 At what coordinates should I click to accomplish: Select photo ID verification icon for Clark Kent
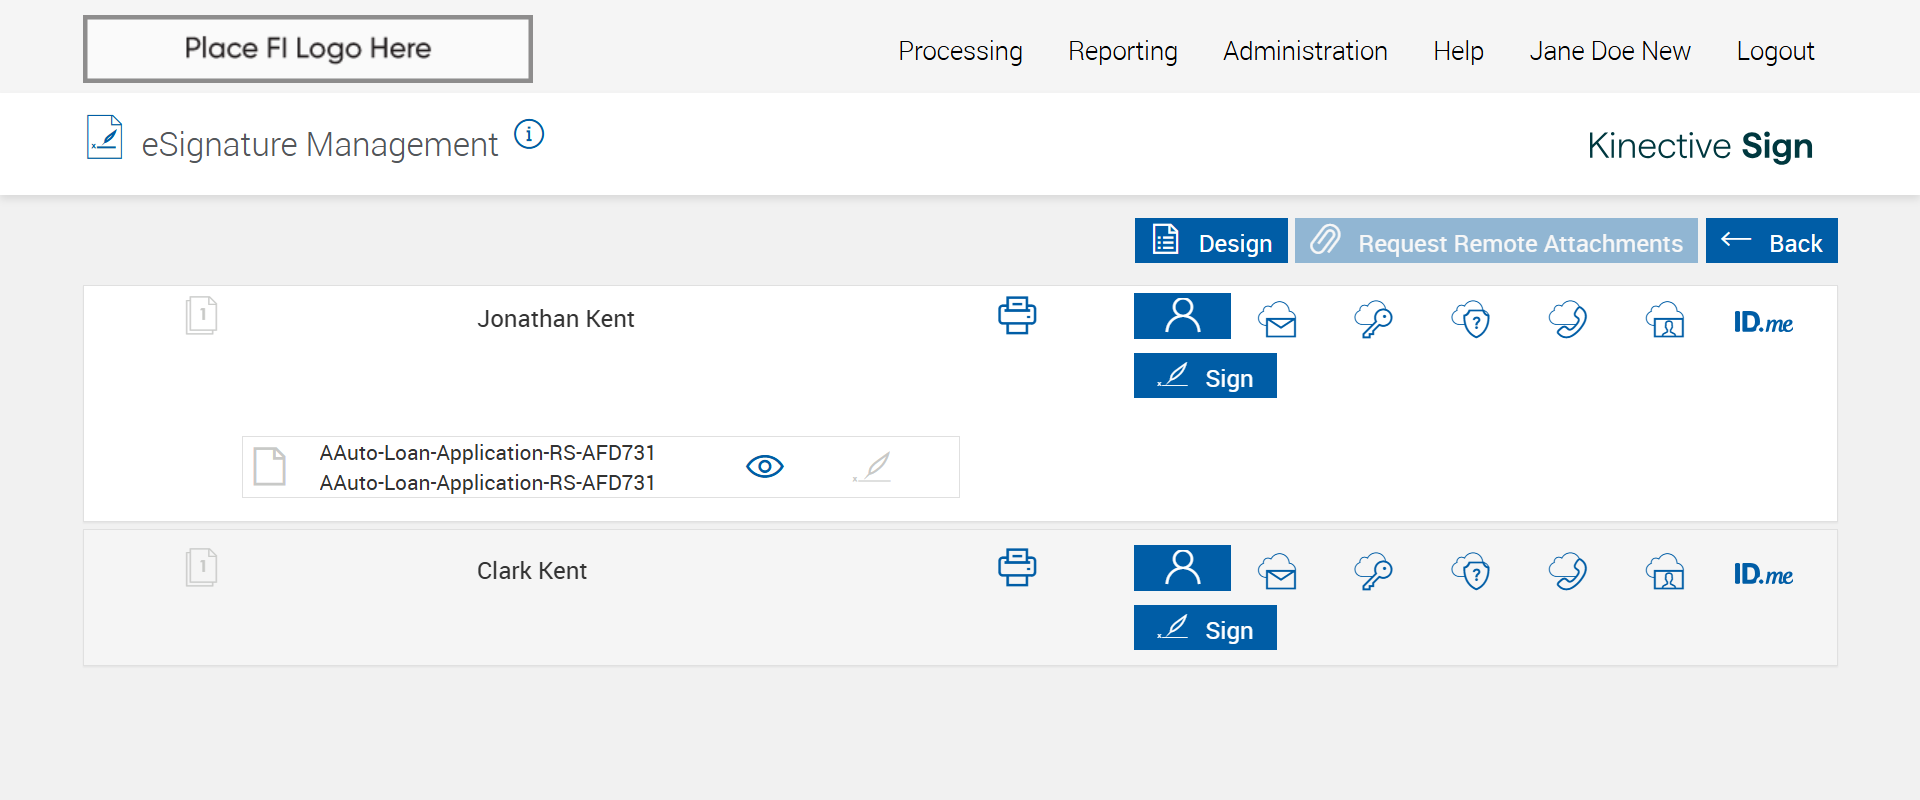tap(1665, 572)
